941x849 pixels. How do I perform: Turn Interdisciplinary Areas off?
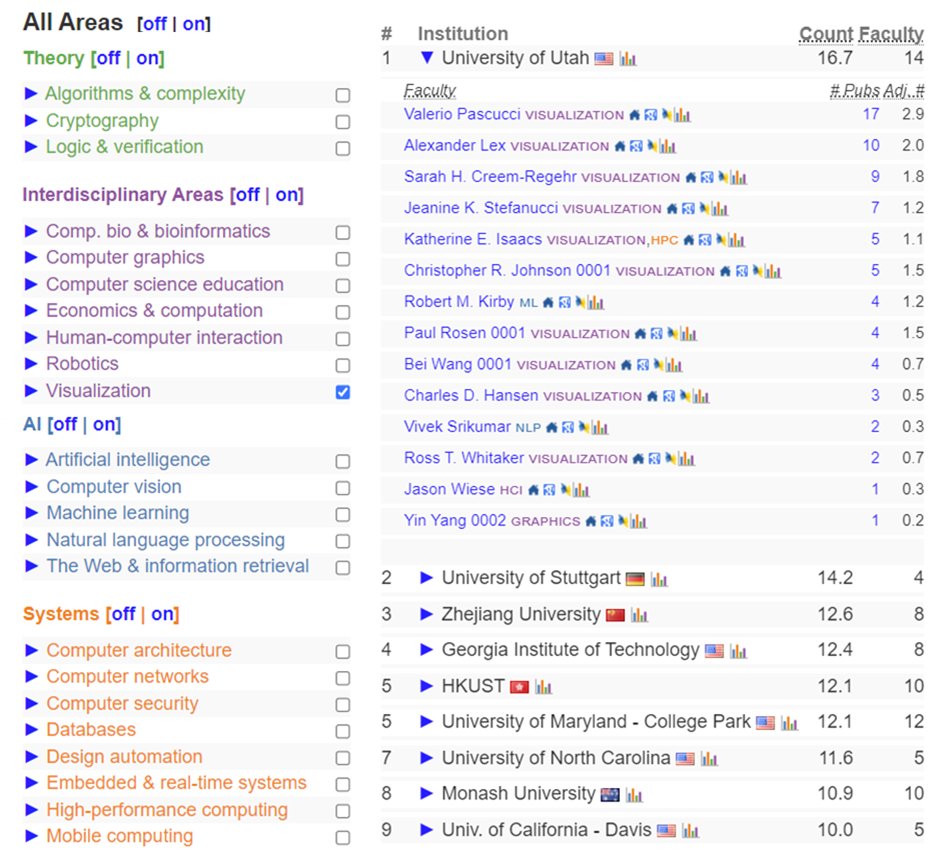point(248,195)
